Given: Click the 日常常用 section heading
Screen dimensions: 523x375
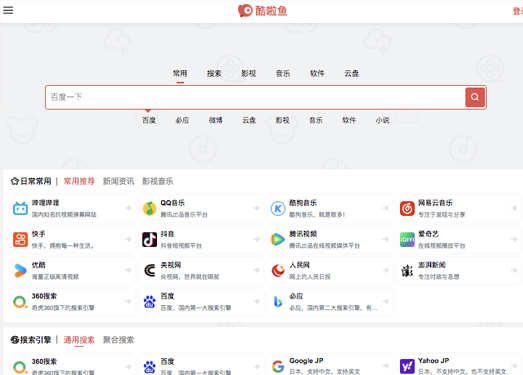Looking at the screenshot, I should click(36, 181).
